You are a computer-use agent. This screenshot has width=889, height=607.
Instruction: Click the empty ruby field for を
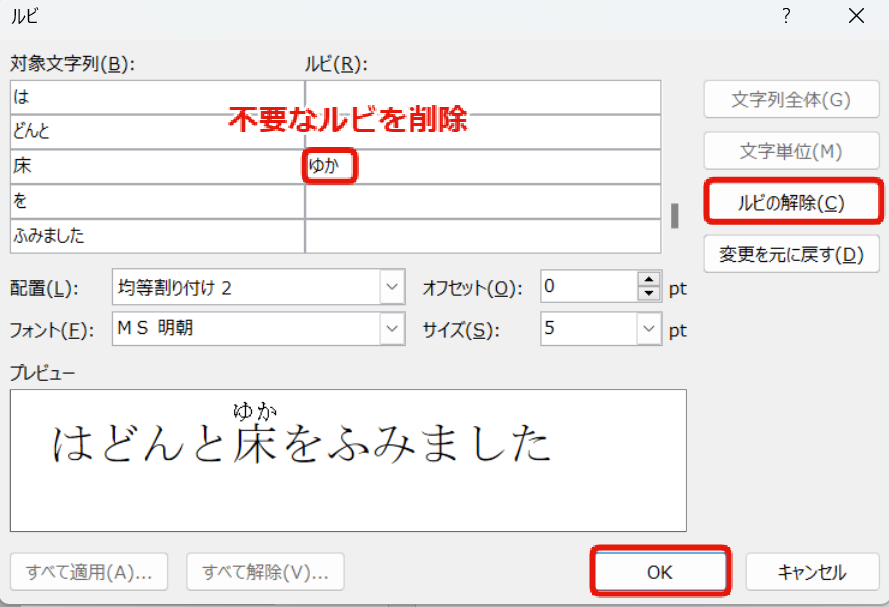(482, 202)
